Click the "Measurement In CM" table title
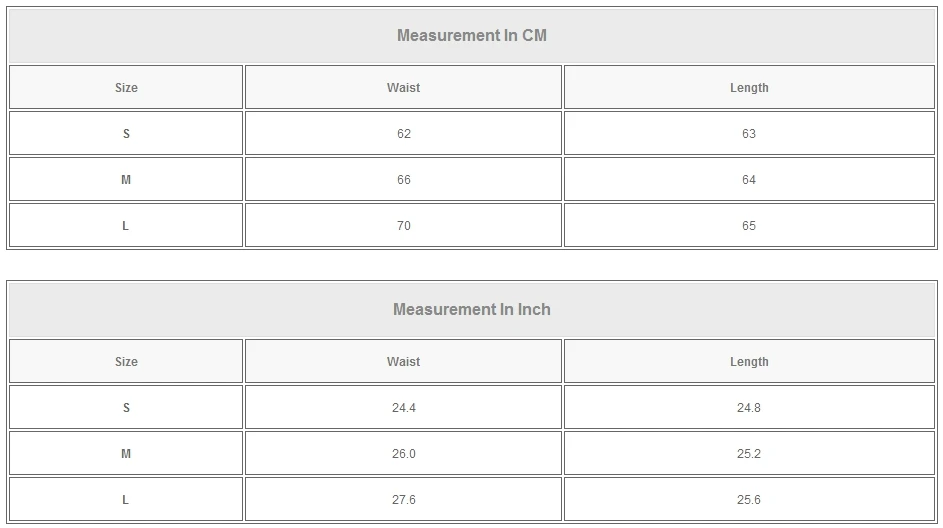 471,36
